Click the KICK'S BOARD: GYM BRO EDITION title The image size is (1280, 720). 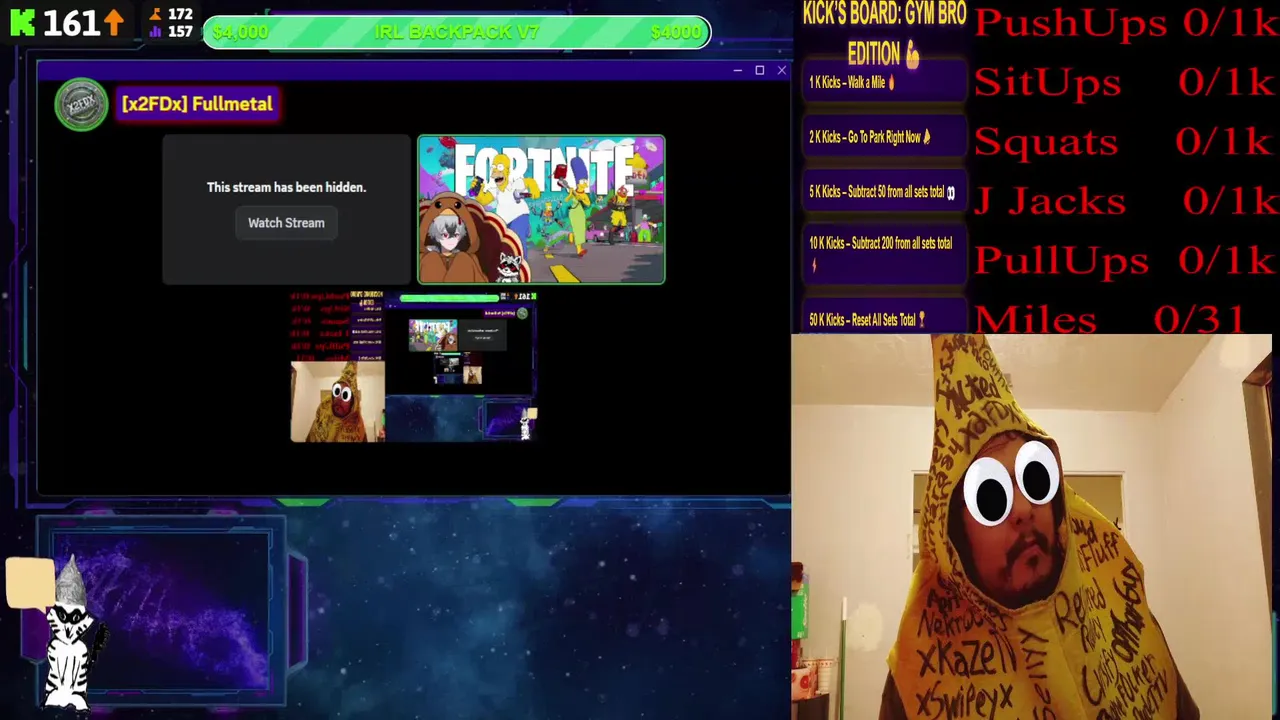pyautogui.click(x=884, y=34)
